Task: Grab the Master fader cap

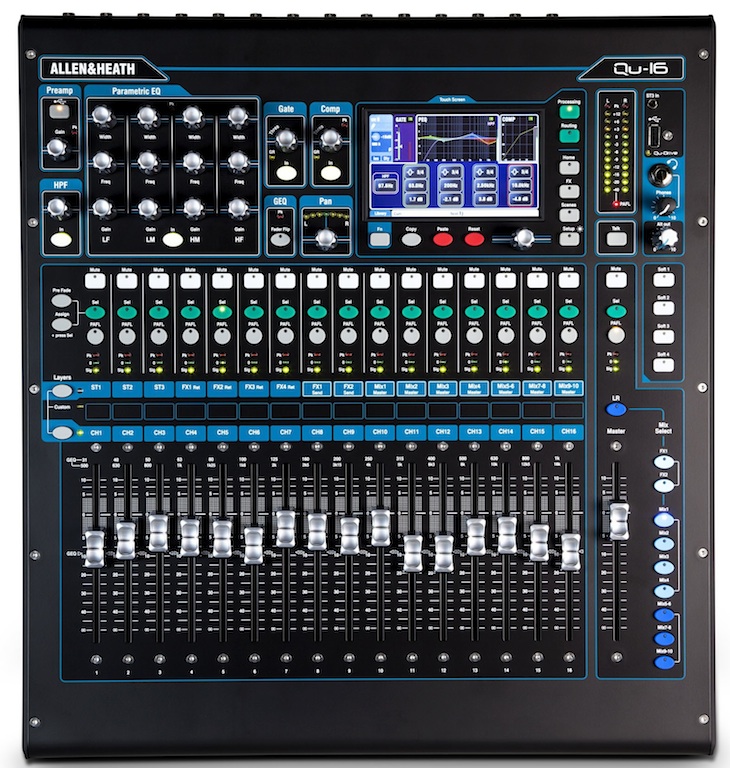Action: coord(619,521)
